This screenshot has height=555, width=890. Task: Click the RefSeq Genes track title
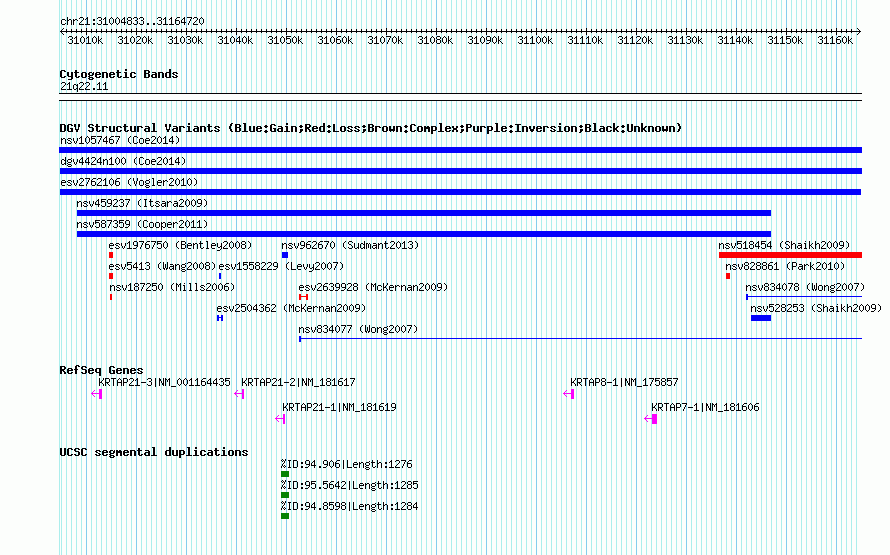[x=101, y=370]
